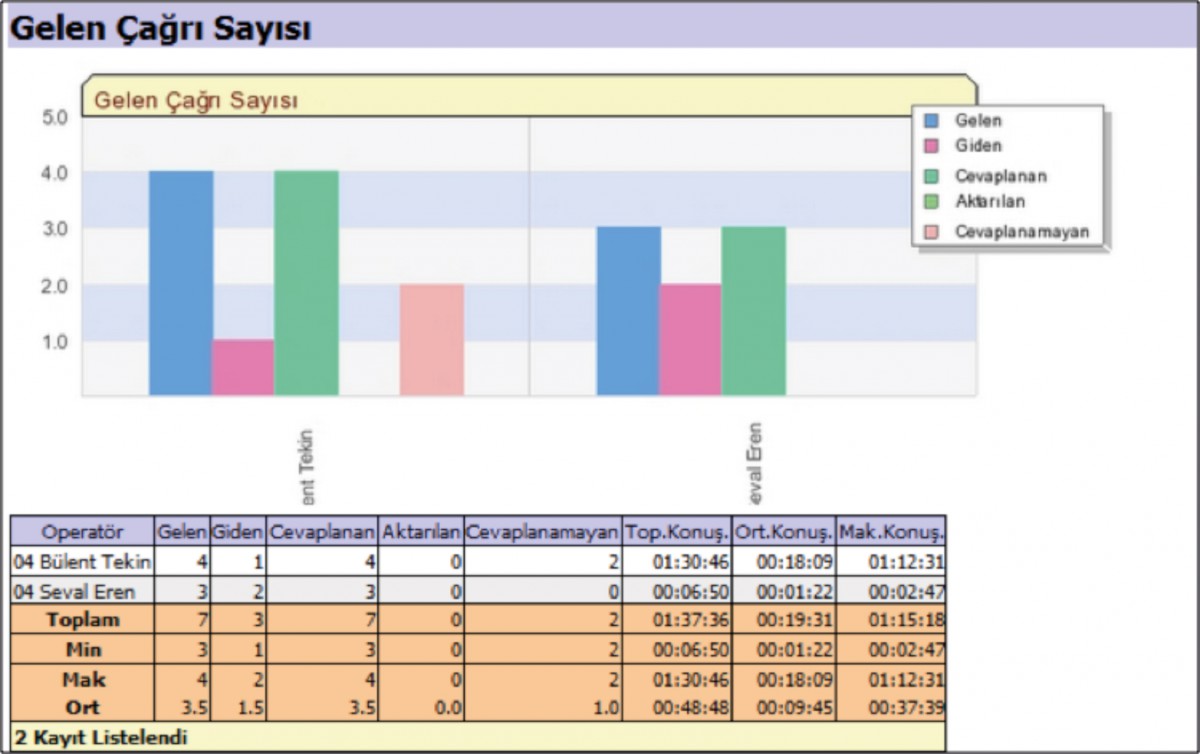Click '01:30:46' in the Bülent Tekin row
Viewport: 1200px width, 754px height.
click(x=677, y=561)
